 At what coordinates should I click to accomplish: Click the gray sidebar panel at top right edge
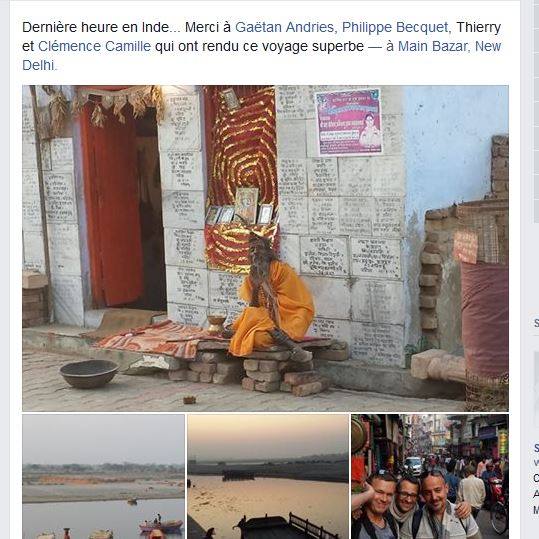click(536, 110)
